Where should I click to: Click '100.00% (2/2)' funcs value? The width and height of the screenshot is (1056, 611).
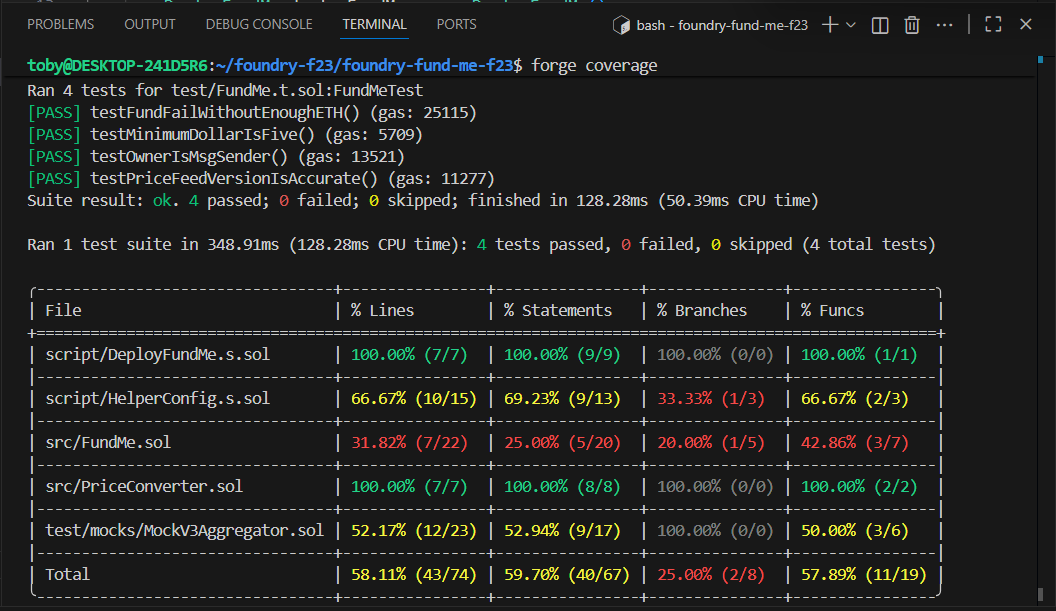pyautogui.click(x=859, y=486)
